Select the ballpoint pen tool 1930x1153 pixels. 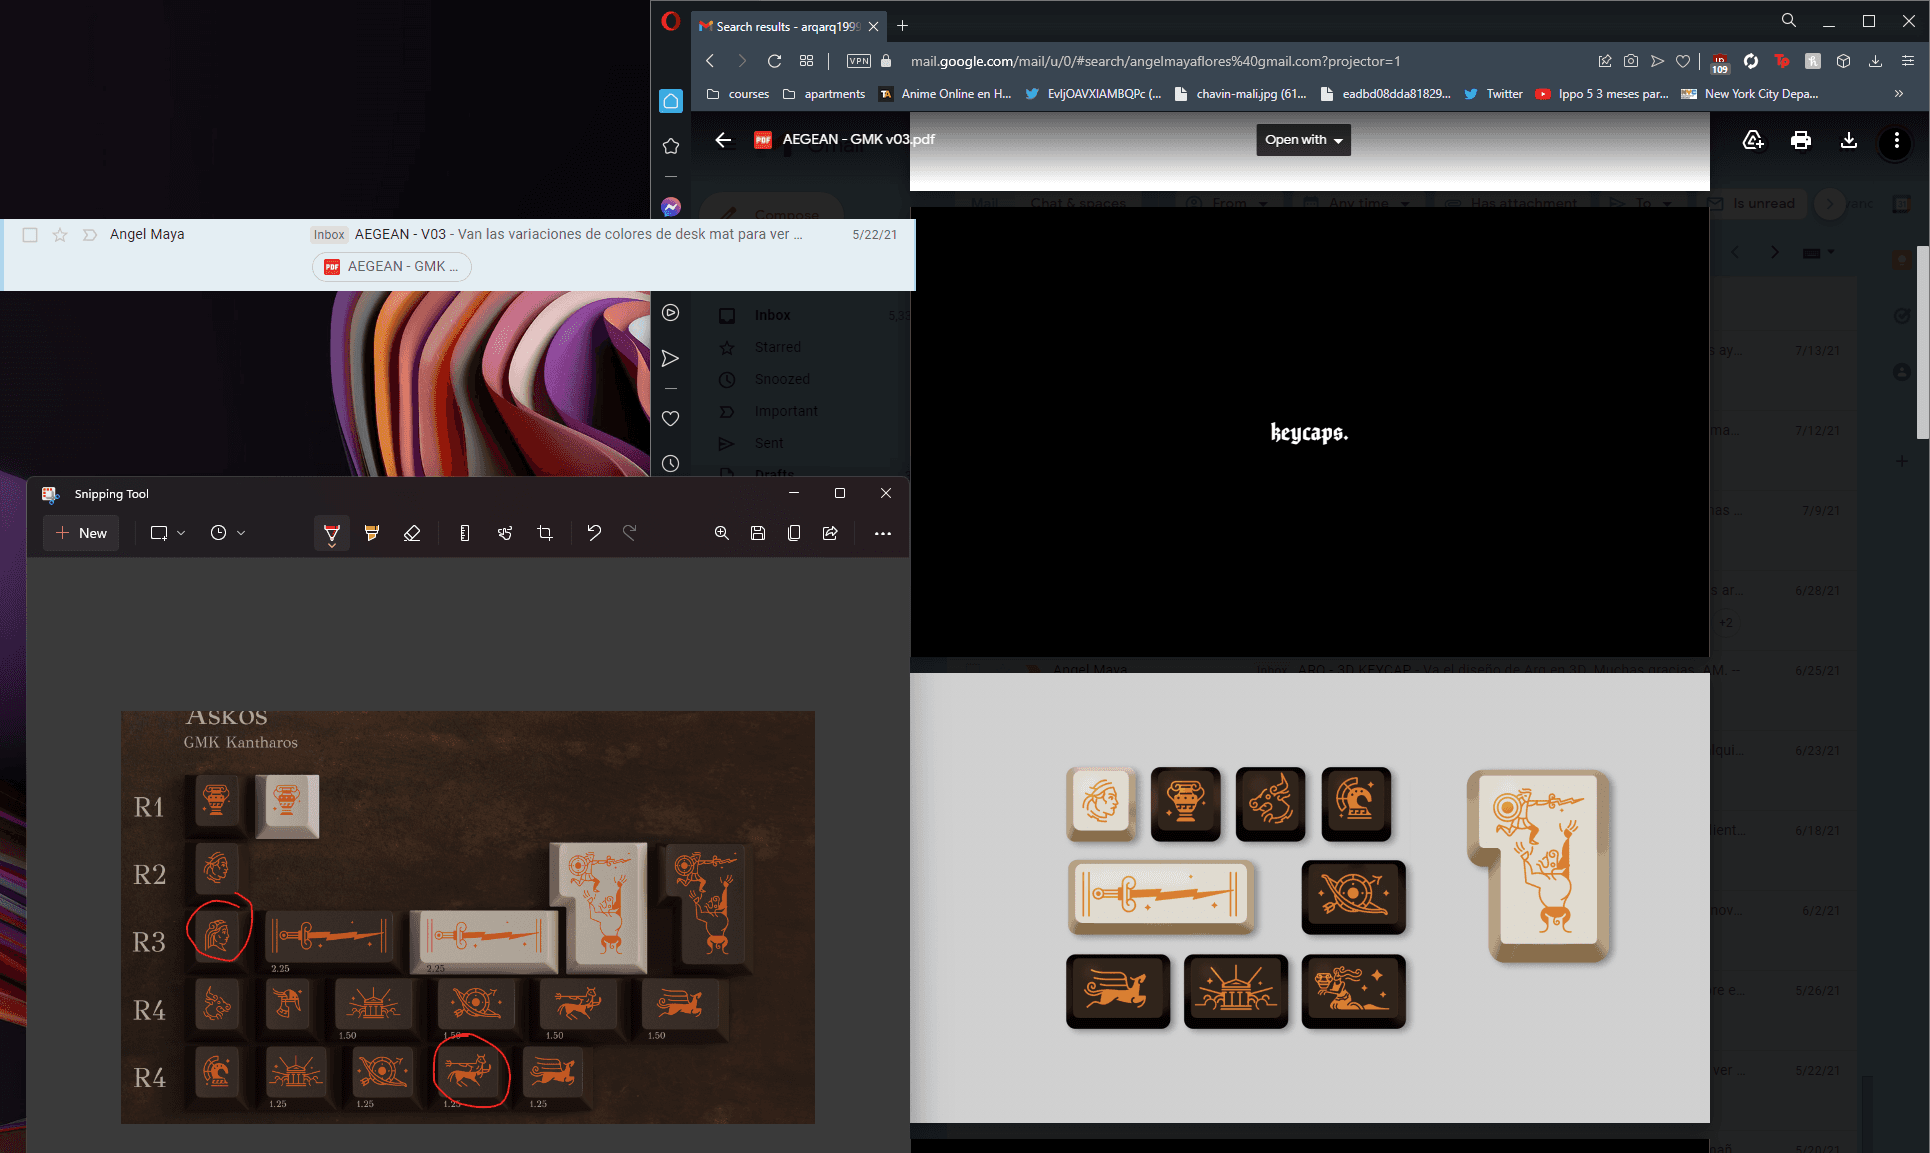coord(331,533)
